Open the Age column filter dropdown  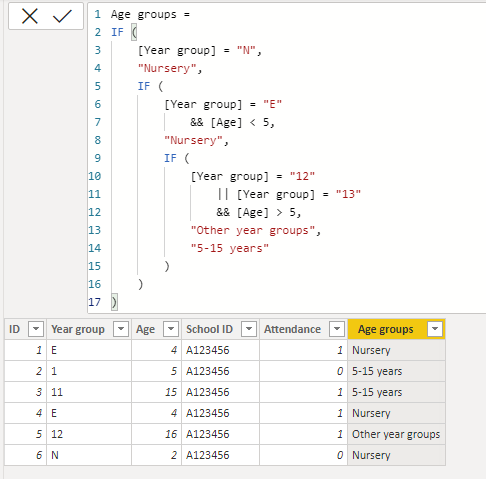171,329
